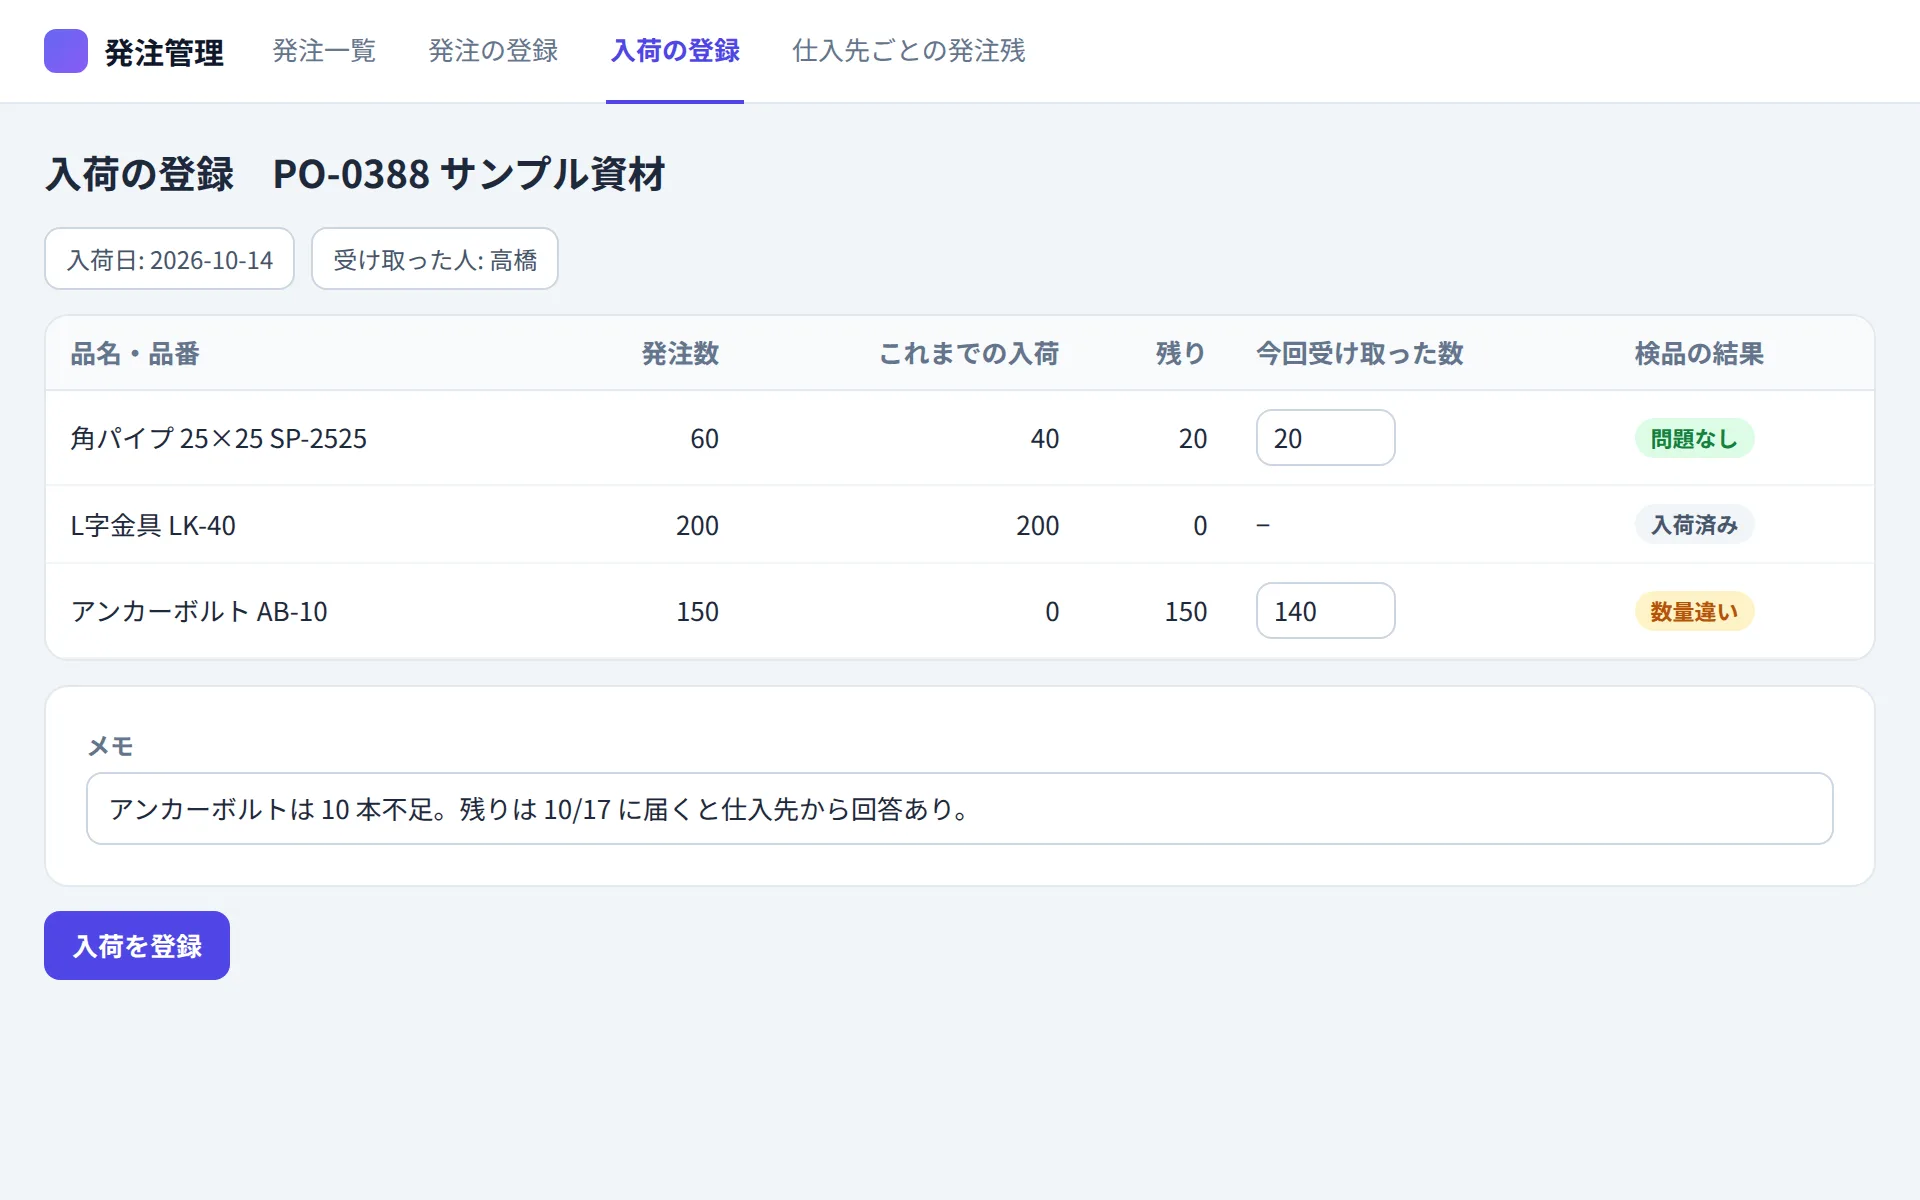Click previous receipt value 40 for 角パイプ

click(1045, 438)
